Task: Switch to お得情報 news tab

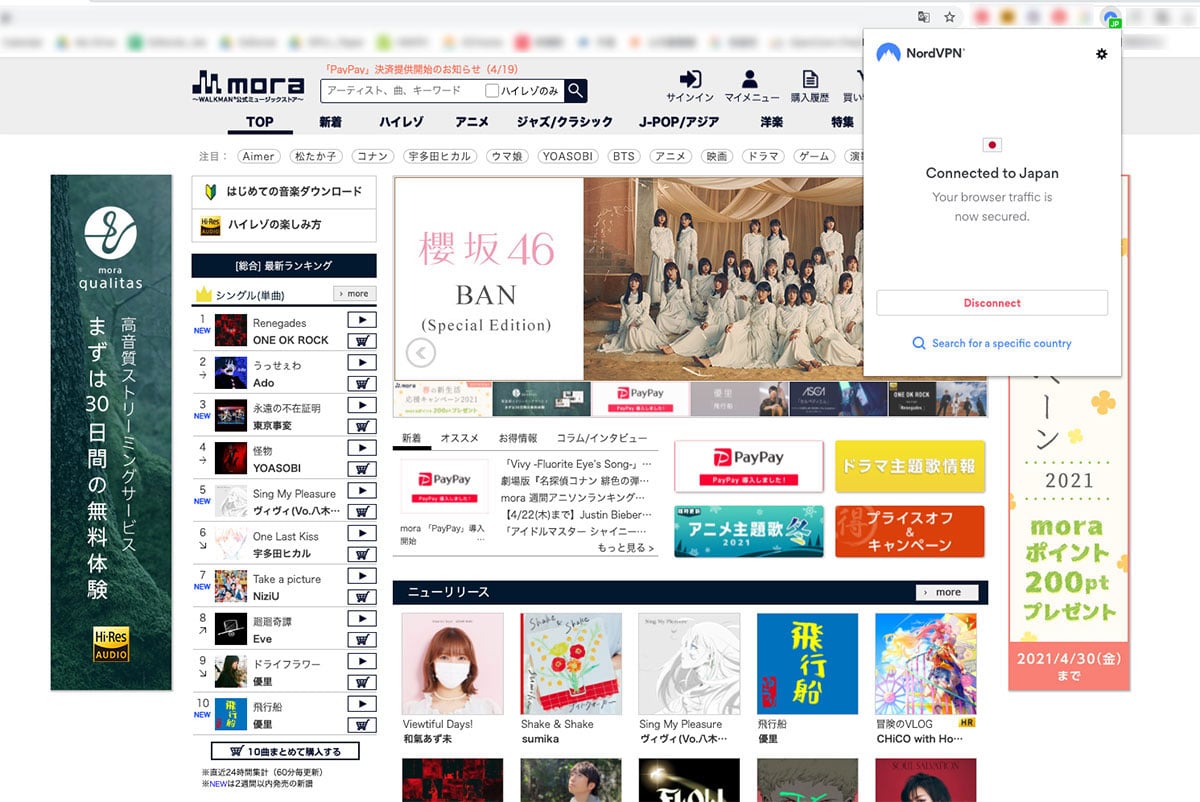Action: click(x=518, y=438)
